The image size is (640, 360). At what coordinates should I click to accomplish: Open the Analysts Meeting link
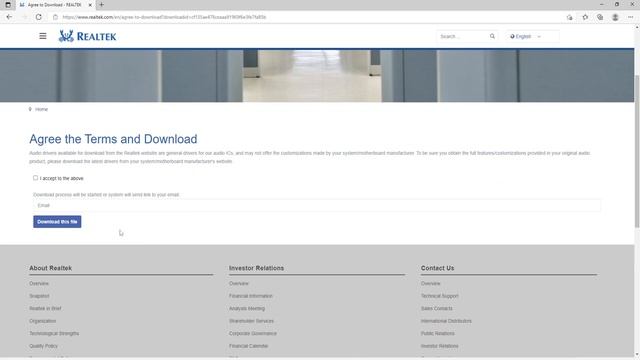click(247, 309)
